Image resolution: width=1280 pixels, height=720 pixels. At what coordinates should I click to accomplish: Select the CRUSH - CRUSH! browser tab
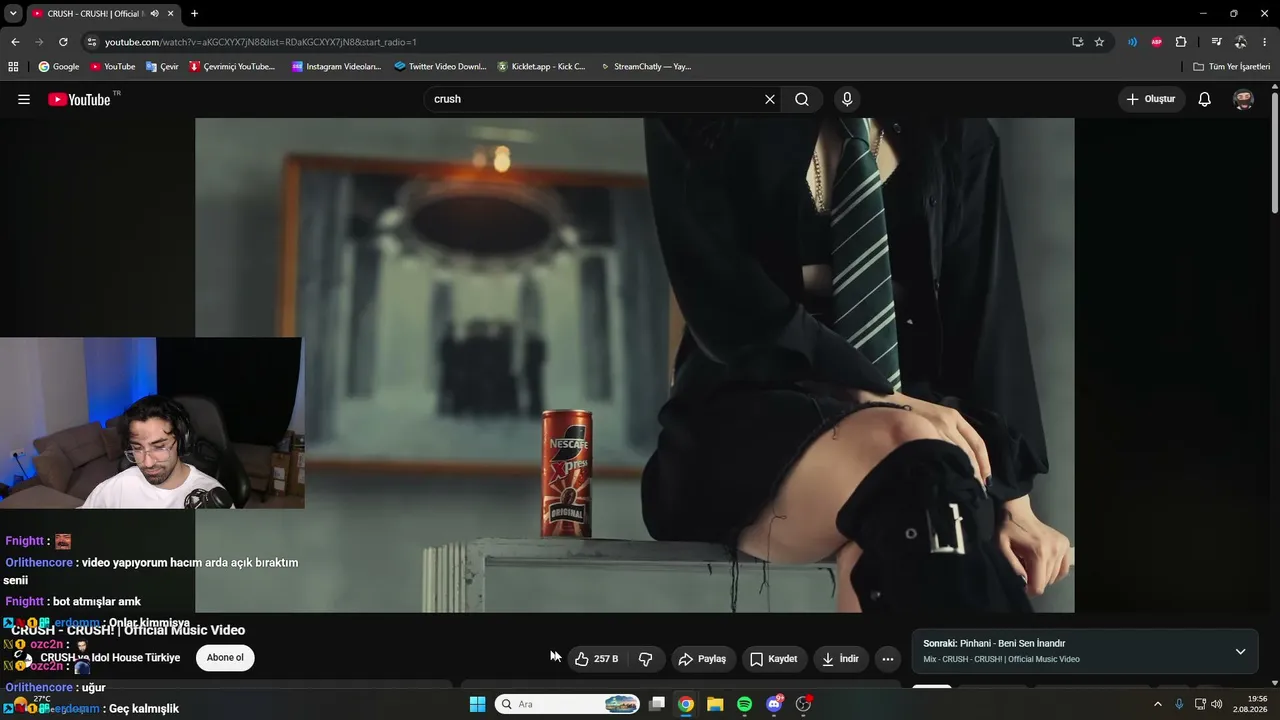coord(103,13)
